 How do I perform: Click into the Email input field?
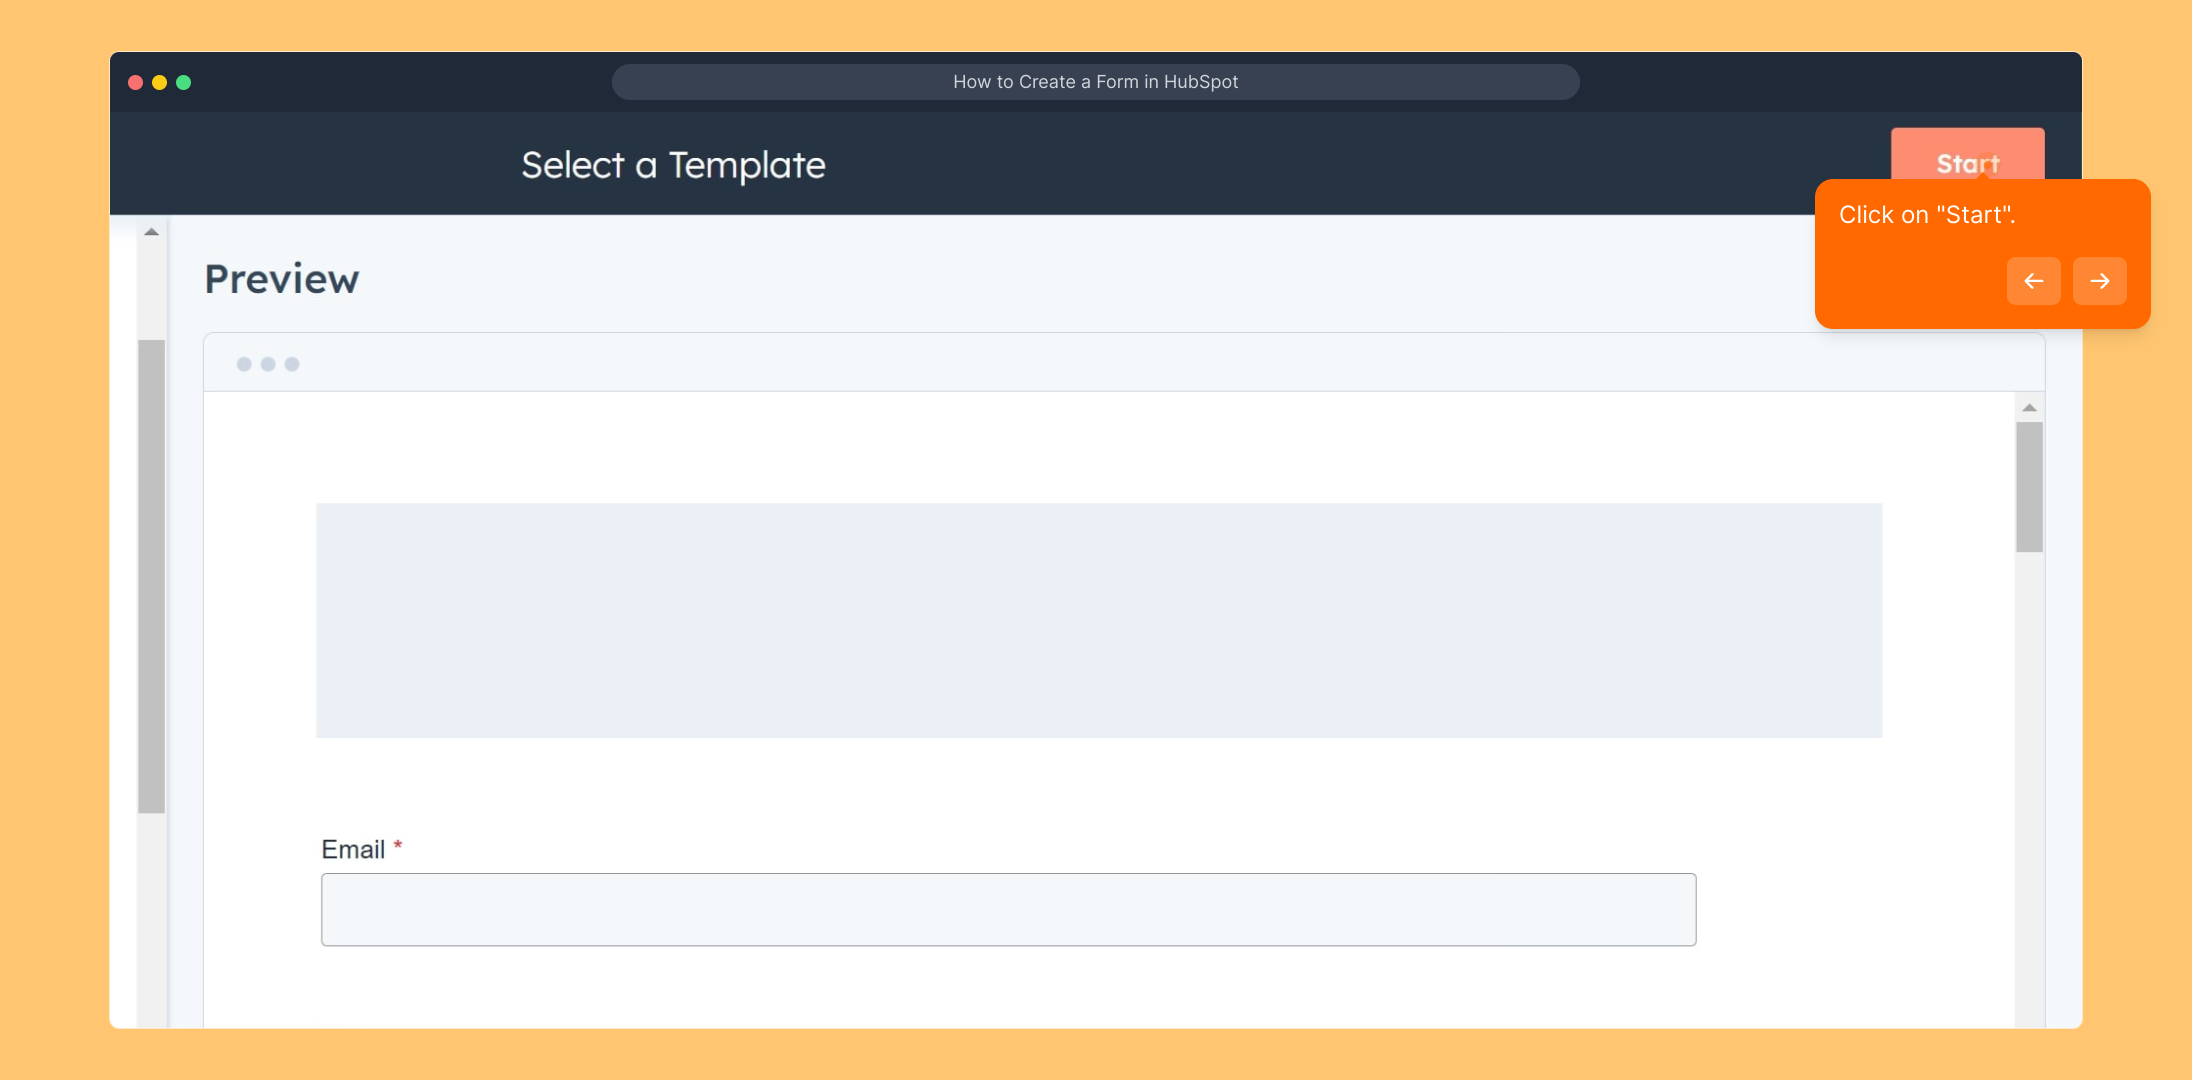tap(1008, 909)
